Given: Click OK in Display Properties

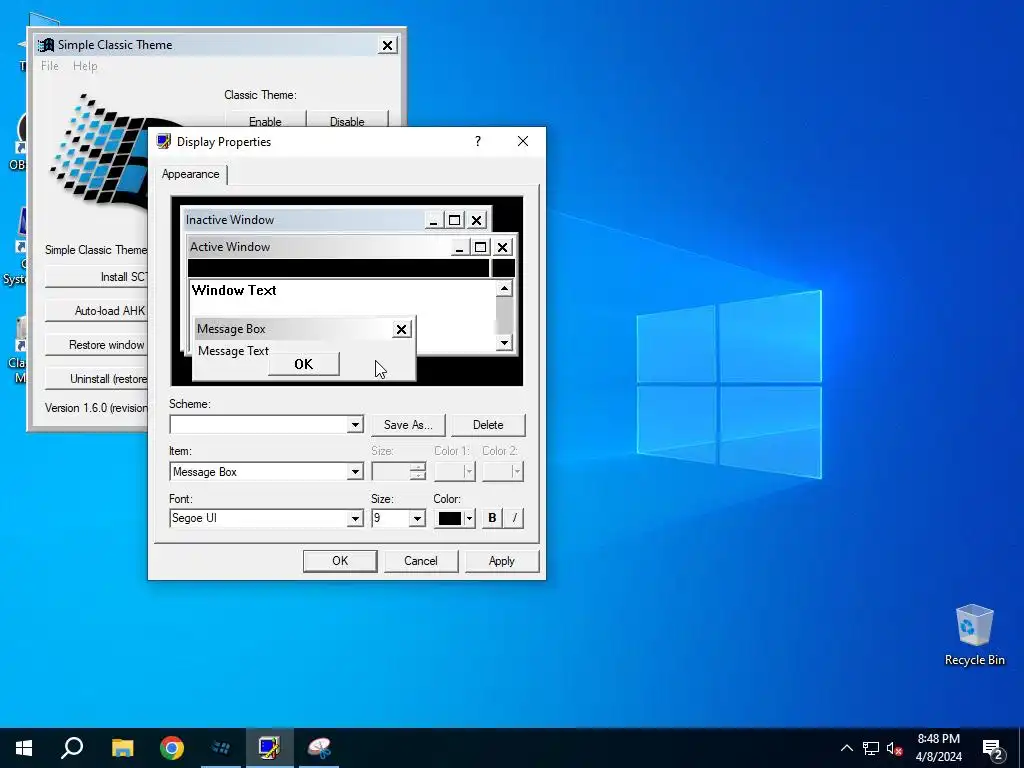Looking at the screenshot, I should point(340,561).
